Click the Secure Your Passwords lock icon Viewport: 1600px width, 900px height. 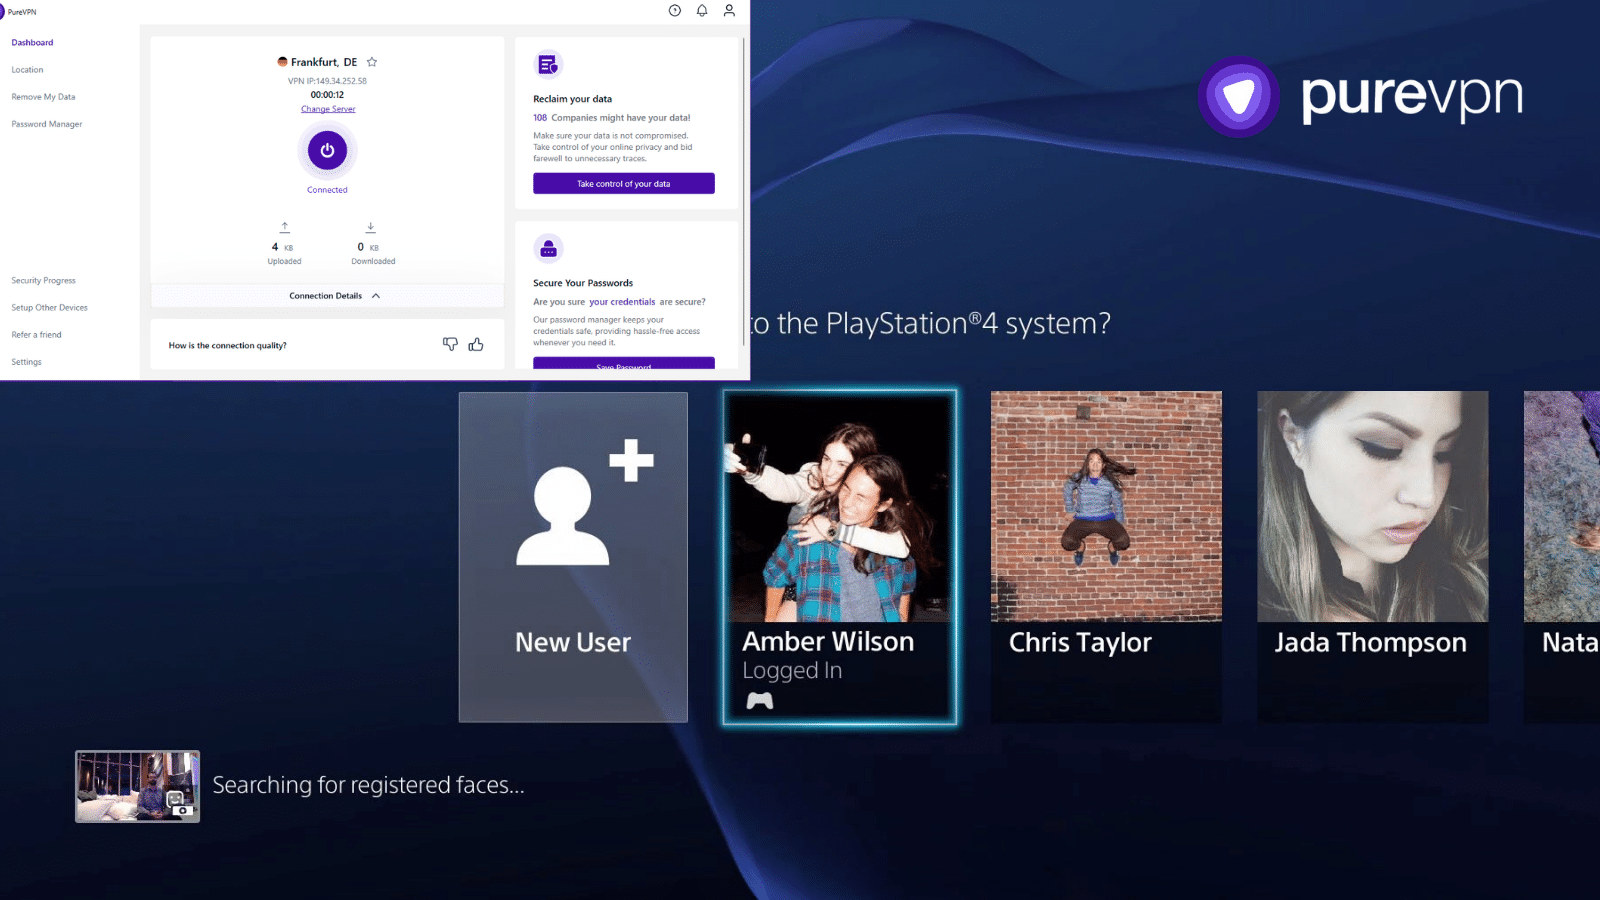coord(548,249)
